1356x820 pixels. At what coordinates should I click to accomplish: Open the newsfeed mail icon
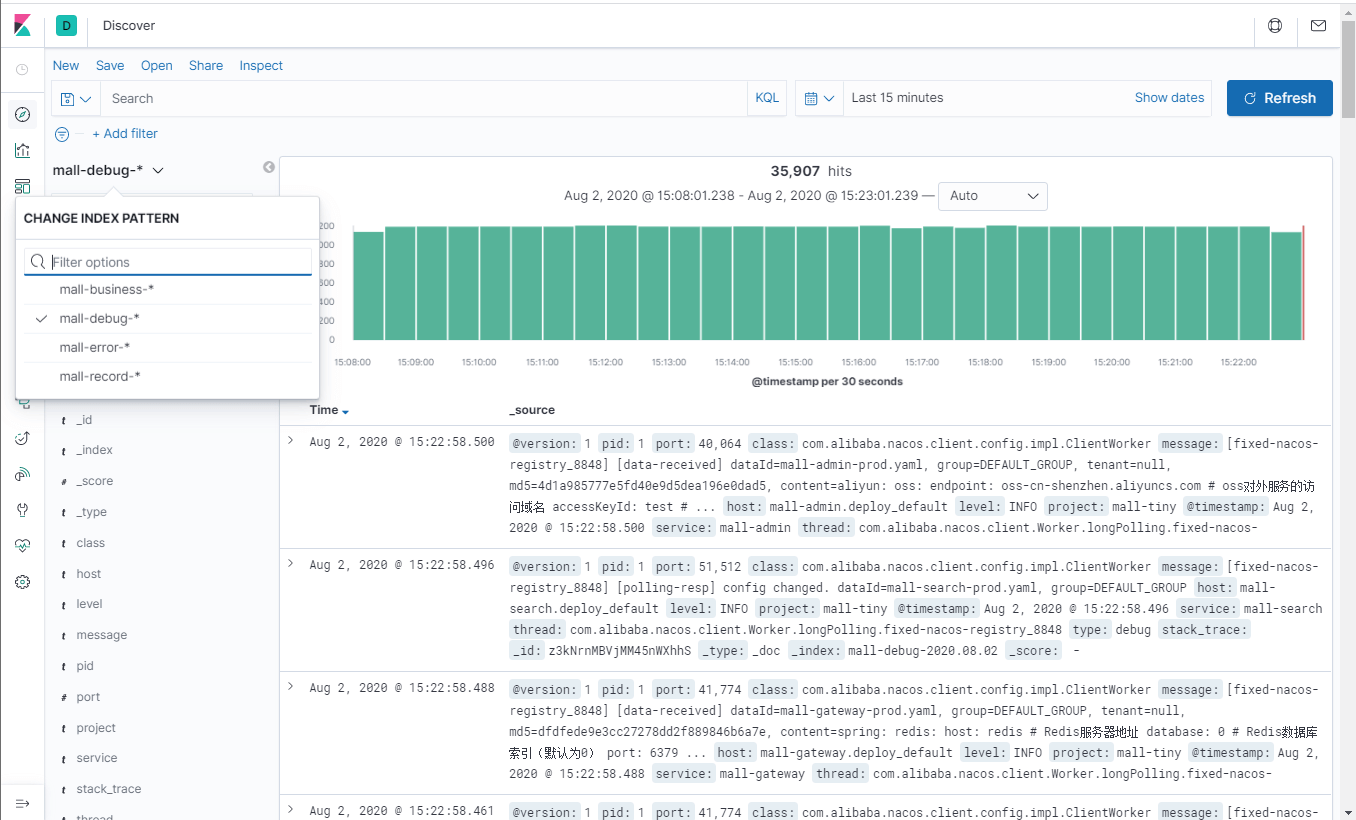click(1318, 25)
